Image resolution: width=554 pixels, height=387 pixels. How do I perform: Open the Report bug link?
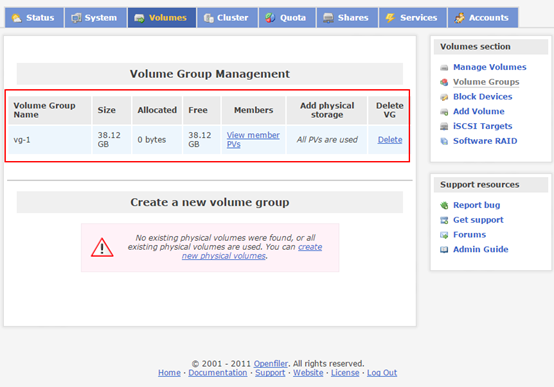(x=477, y=205)
